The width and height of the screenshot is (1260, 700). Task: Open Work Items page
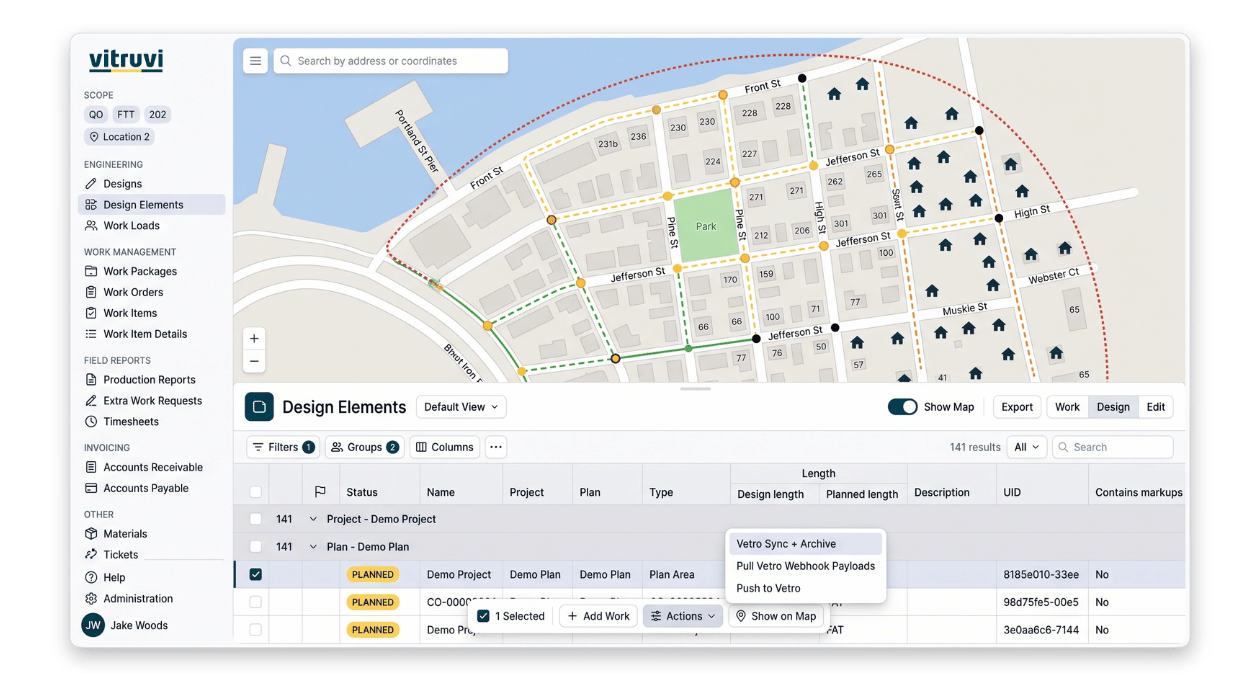130,313
